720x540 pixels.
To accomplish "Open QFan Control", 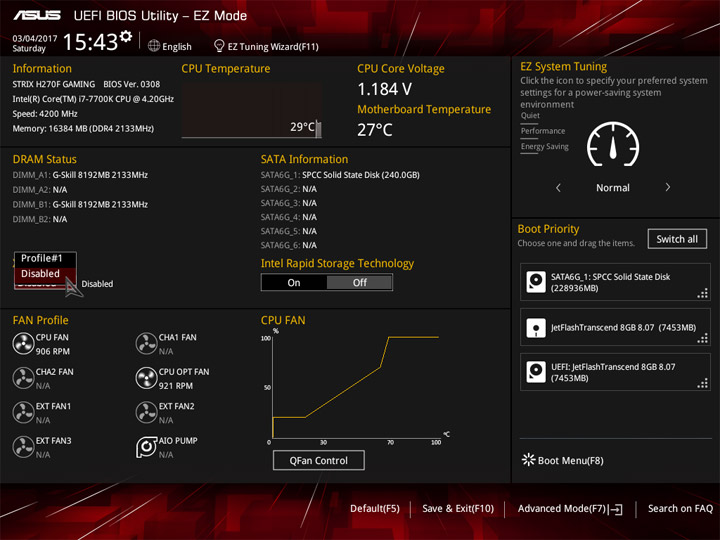I will click(319, 461).
